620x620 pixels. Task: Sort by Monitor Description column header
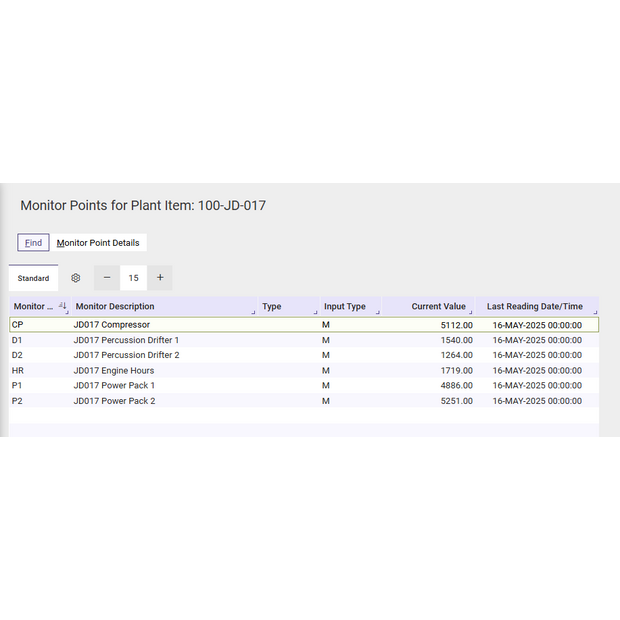coord(115,307)
